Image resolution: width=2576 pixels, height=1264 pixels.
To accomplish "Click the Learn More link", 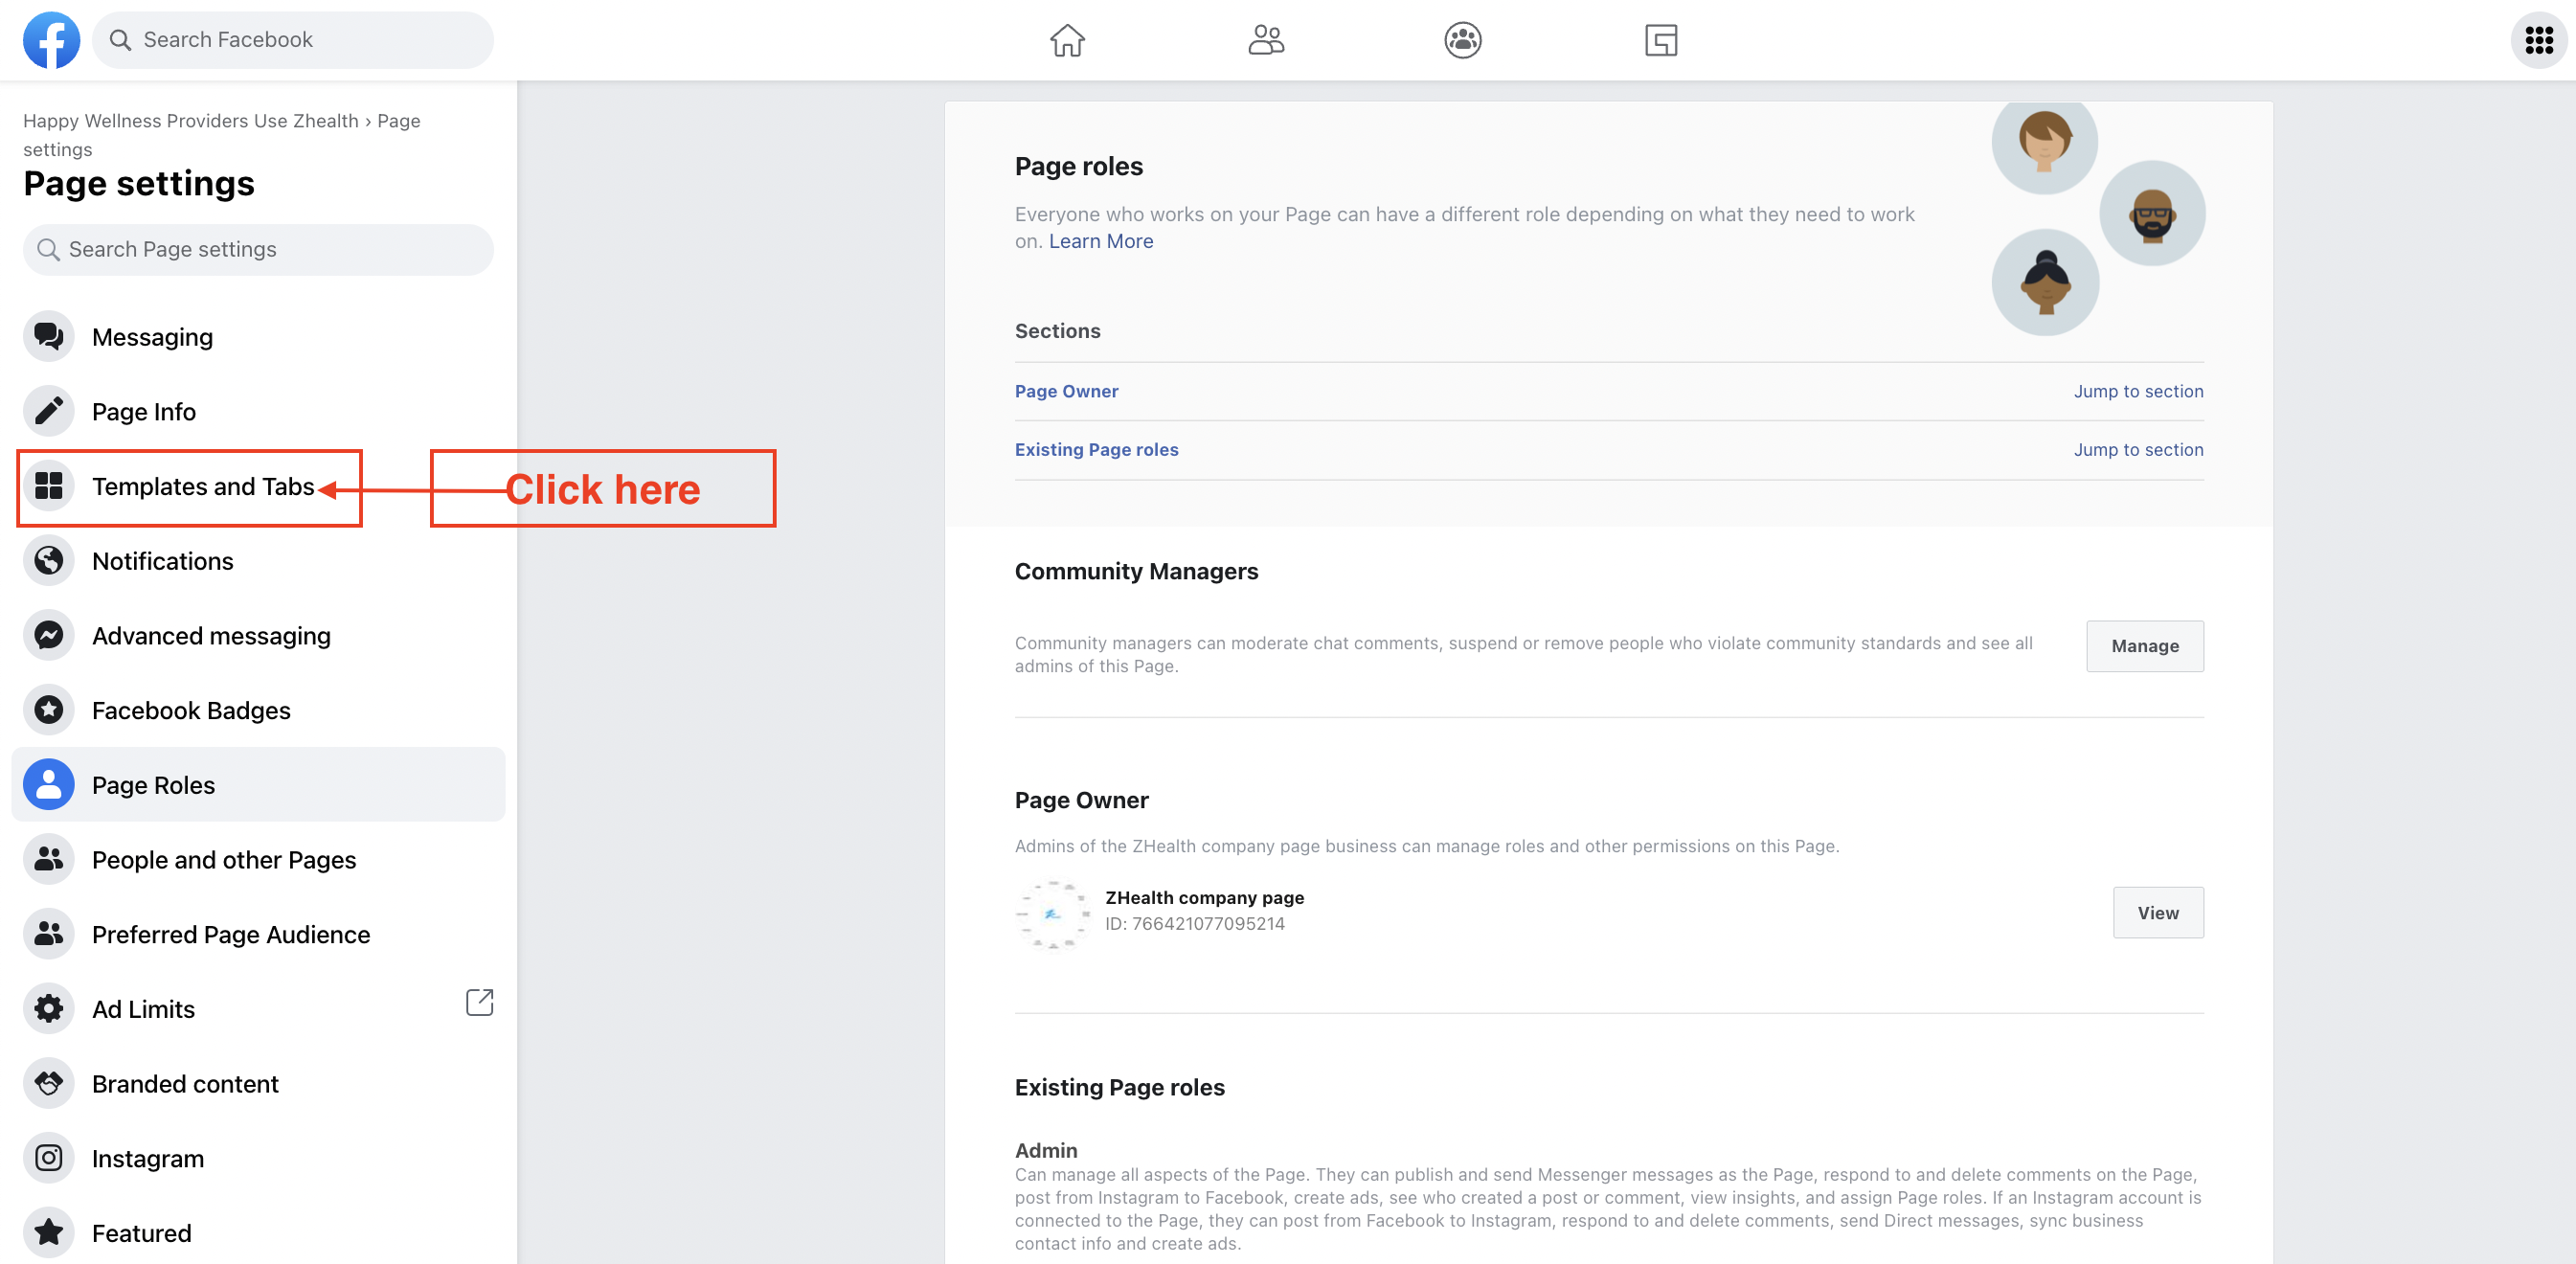I will coord(1100,241).
